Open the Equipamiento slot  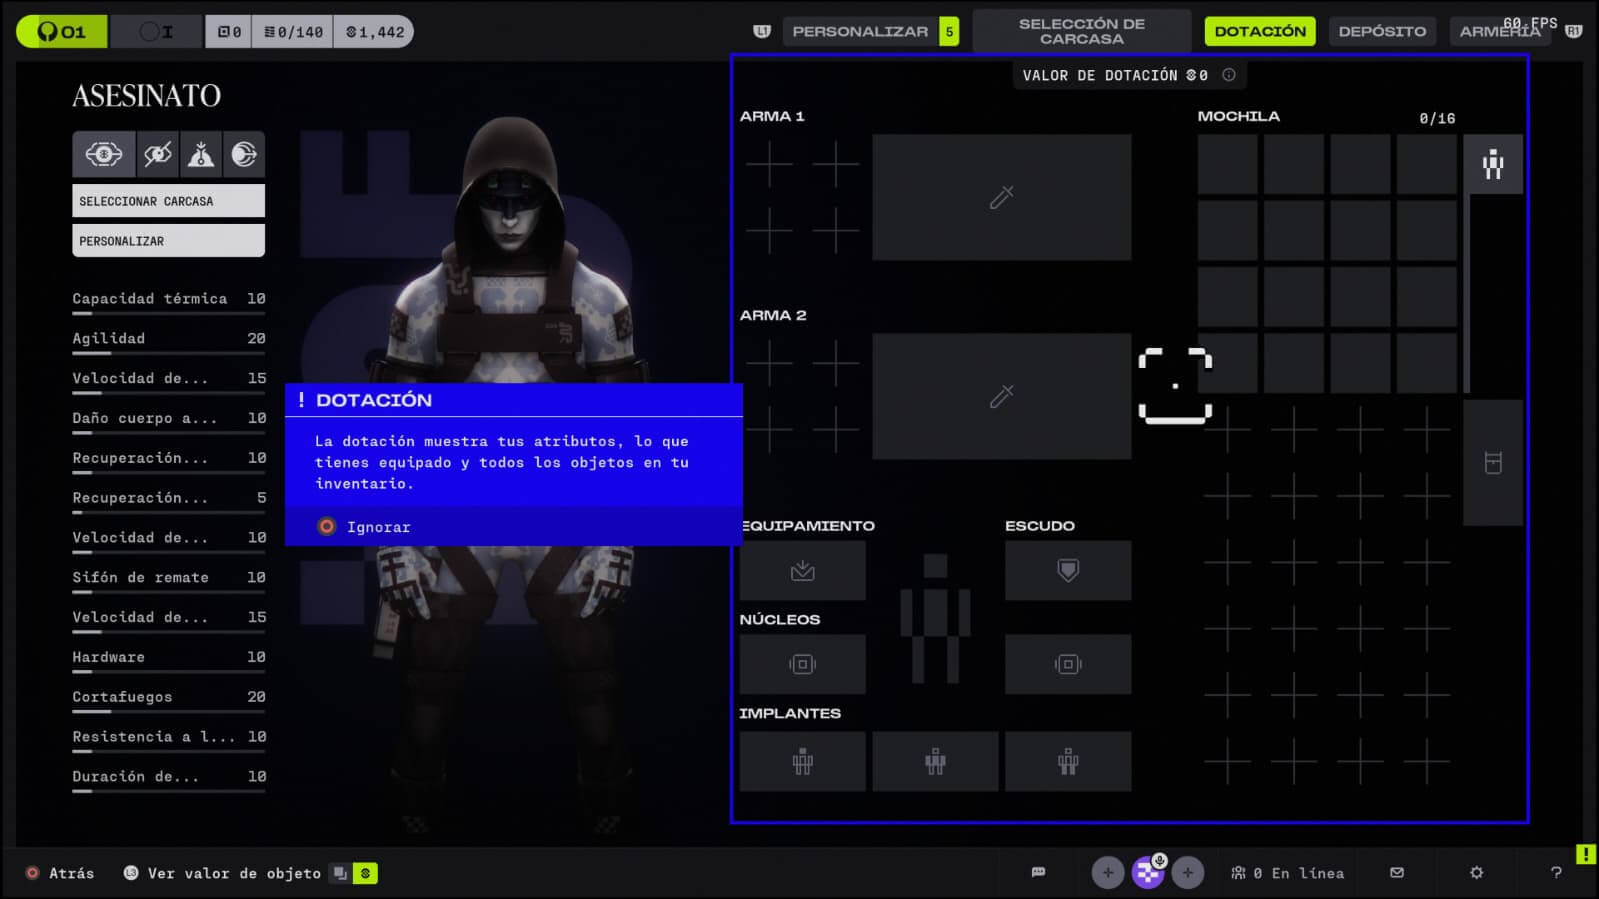[802, 570]
